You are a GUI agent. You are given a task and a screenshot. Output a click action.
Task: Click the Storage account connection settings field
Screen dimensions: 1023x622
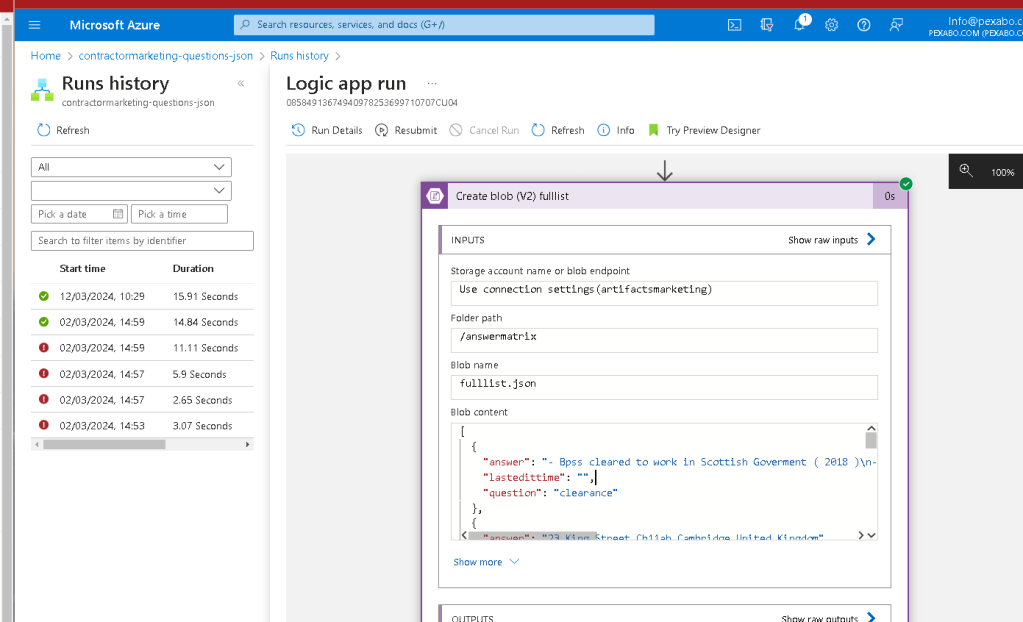[x=664, y=293]
